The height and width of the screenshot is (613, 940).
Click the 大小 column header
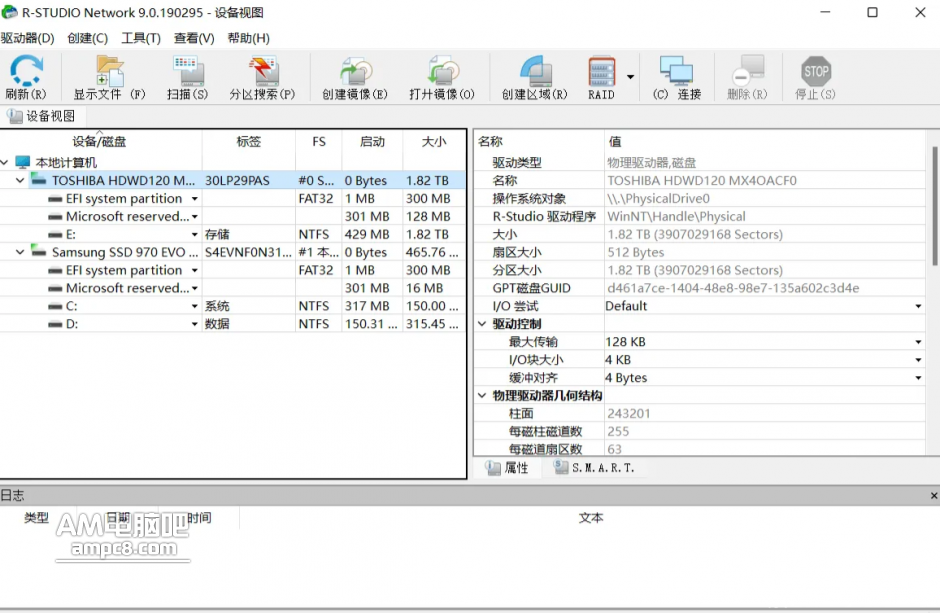tap(434, 142)
